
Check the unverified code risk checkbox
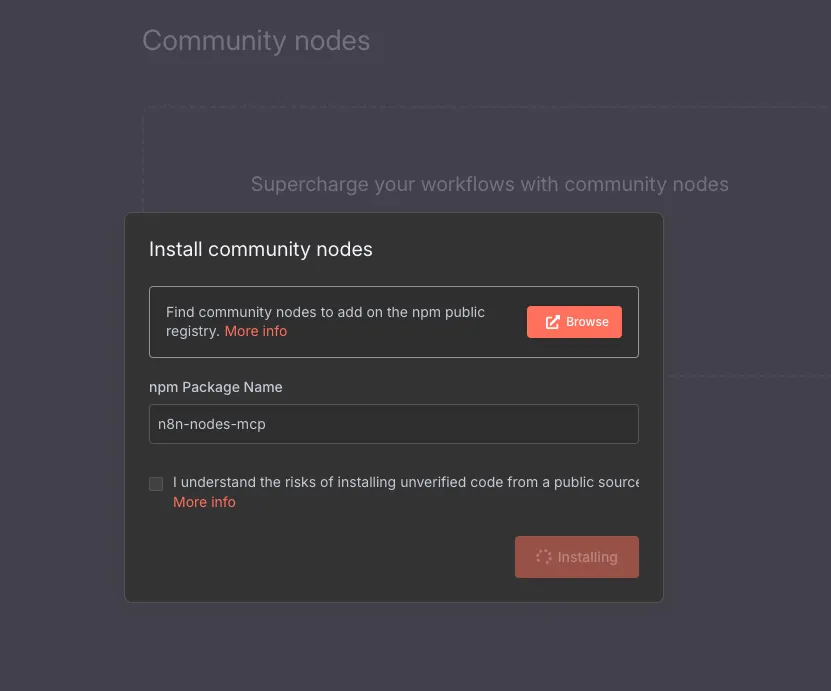click(156, 483)
